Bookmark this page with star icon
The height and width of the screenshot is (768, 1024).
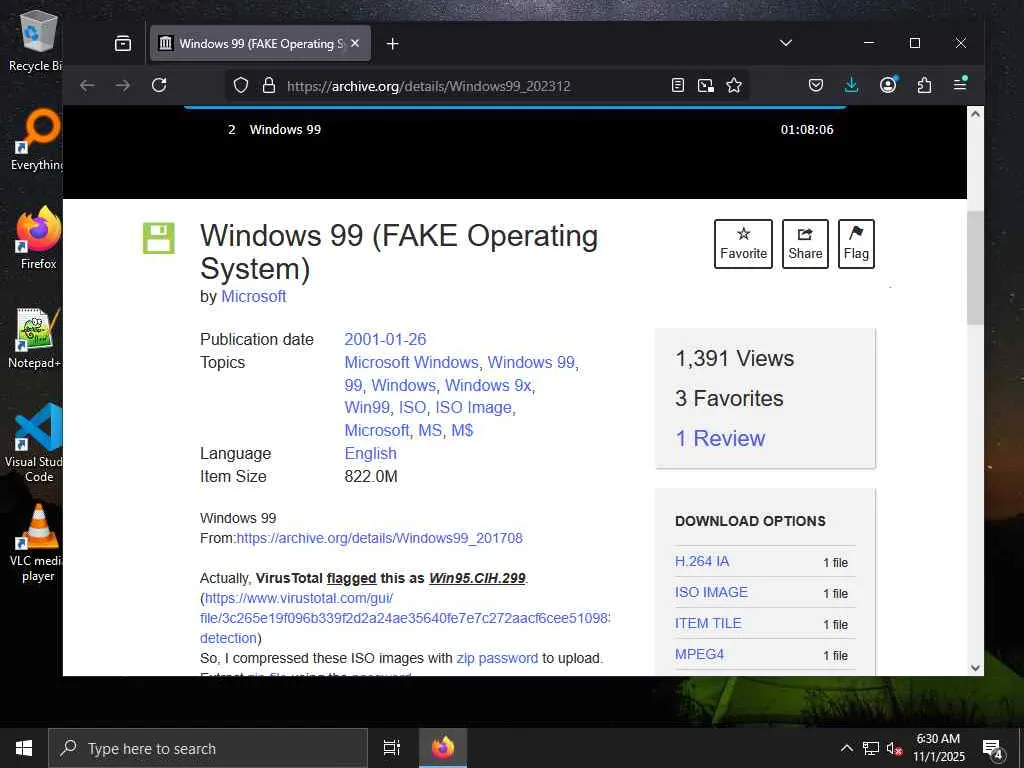734,86
